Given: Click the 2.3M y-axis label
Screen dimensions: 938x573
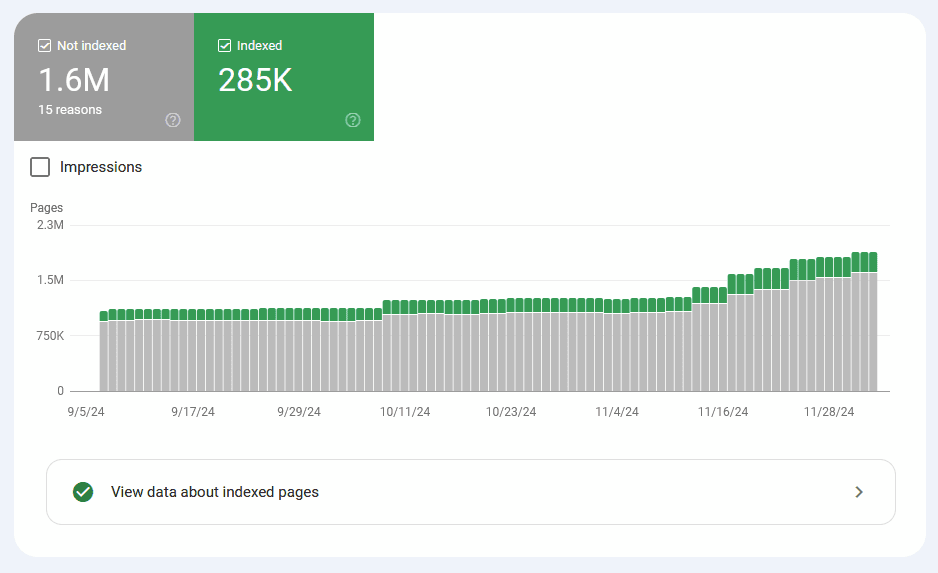Looking at the screenshot, I should [47, 226].
